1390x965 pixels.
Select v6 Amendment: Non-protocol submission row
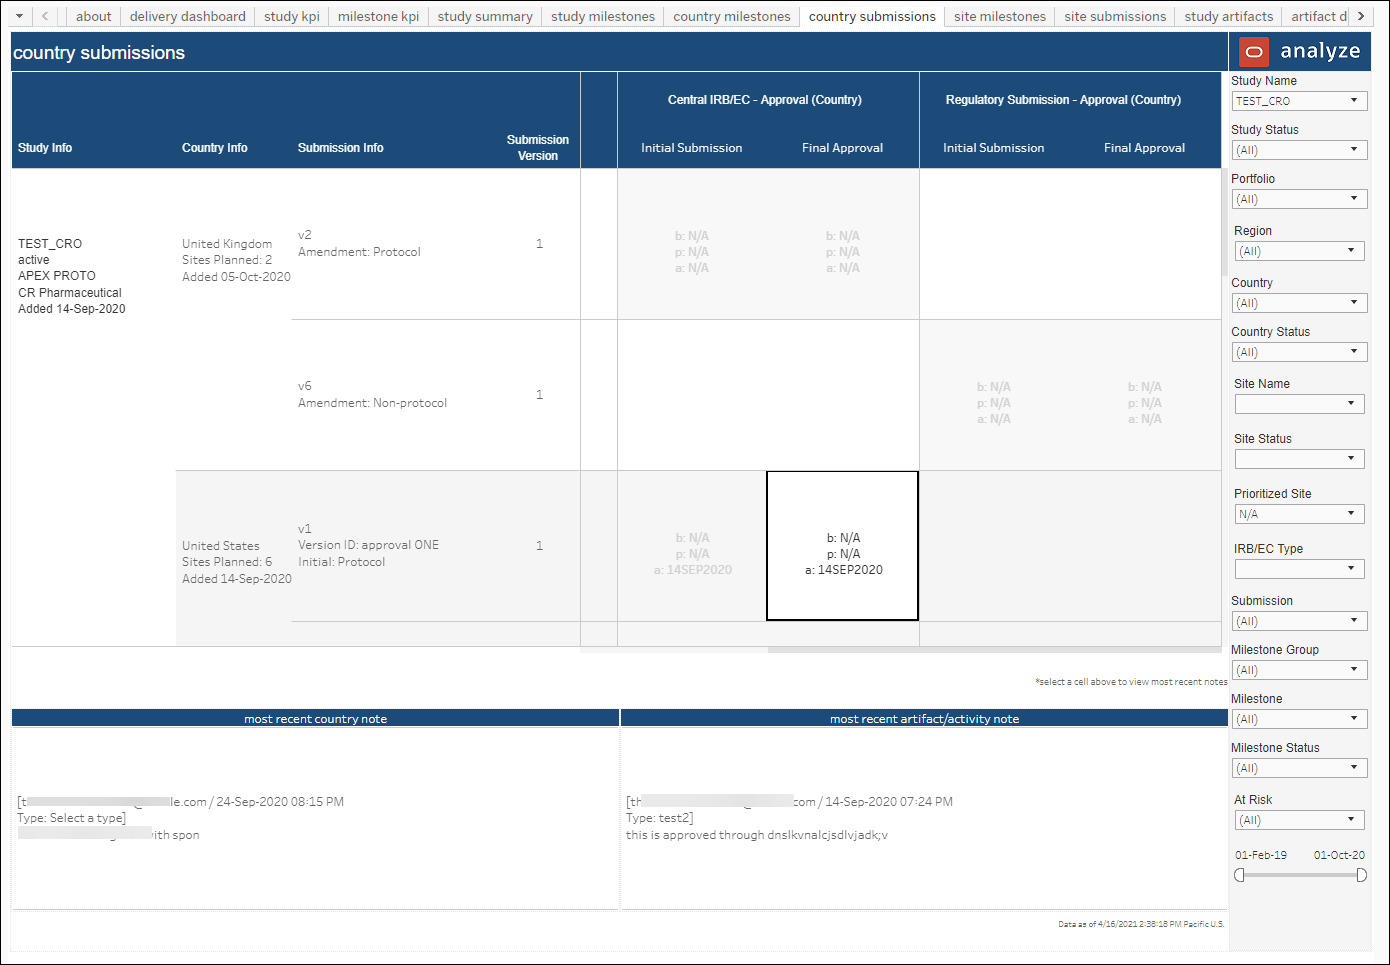(x=372, y=395)
